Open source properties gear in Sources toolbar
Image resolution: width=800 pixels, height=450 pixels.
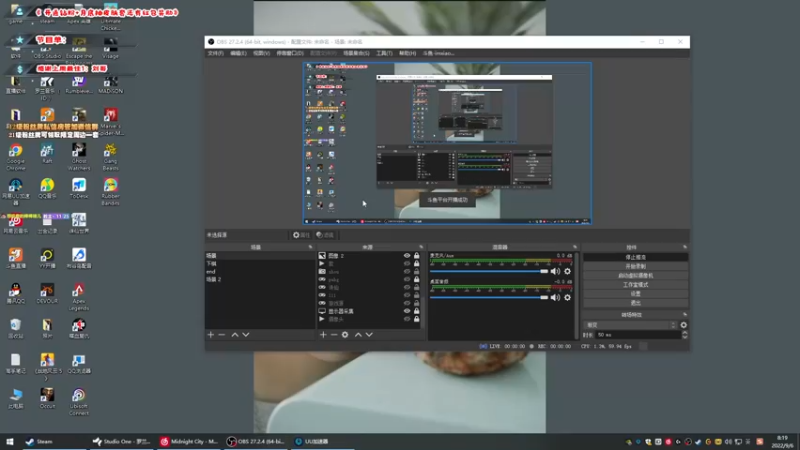click(x=345, y=335)
